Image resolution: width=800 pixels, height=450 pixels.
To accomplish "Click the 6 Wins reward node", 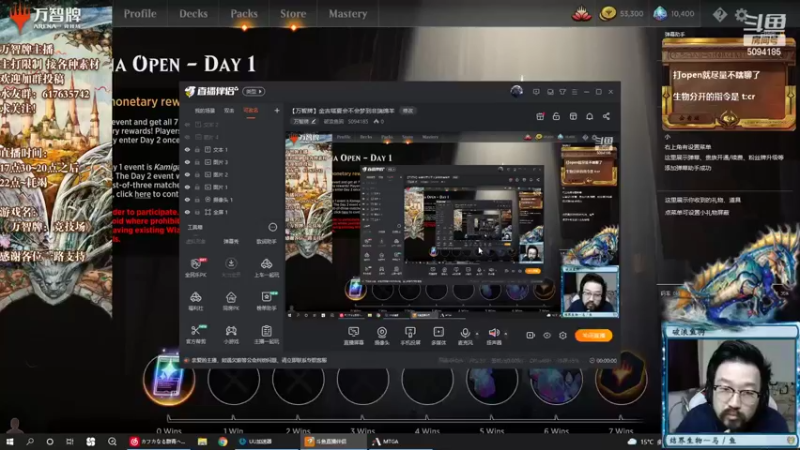I will 556,379.
